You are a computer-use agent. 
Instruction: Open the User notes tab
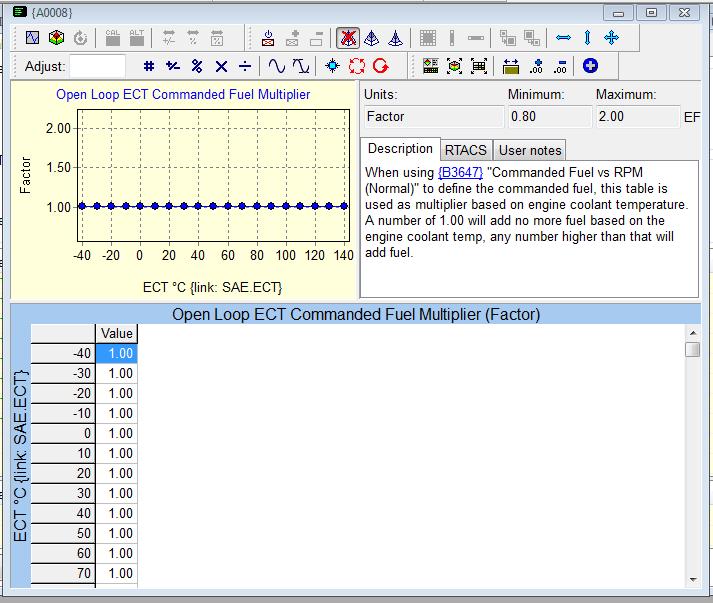pos(530,150)
